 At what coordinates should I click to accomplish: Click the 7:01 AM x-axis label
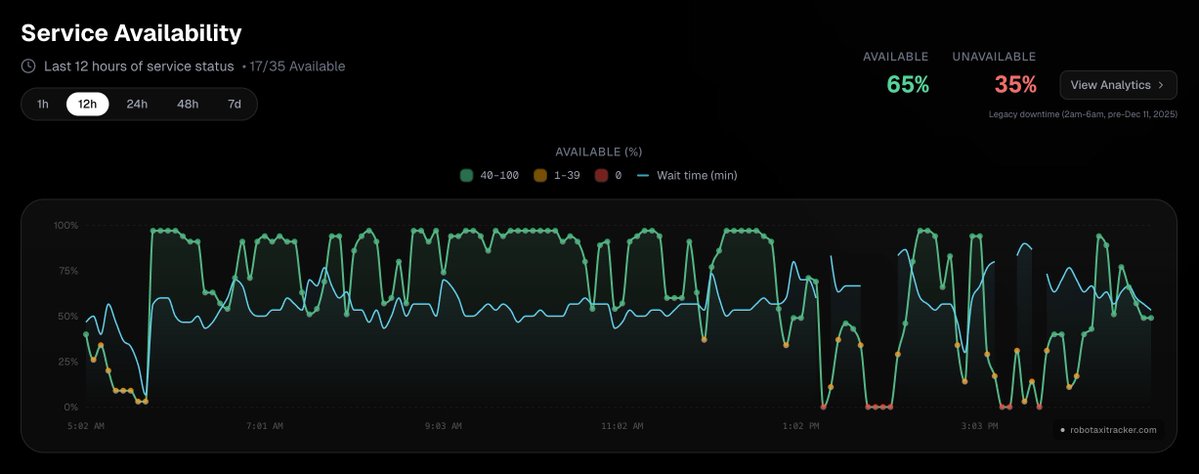pyautogui.click(x=265, y=426)
